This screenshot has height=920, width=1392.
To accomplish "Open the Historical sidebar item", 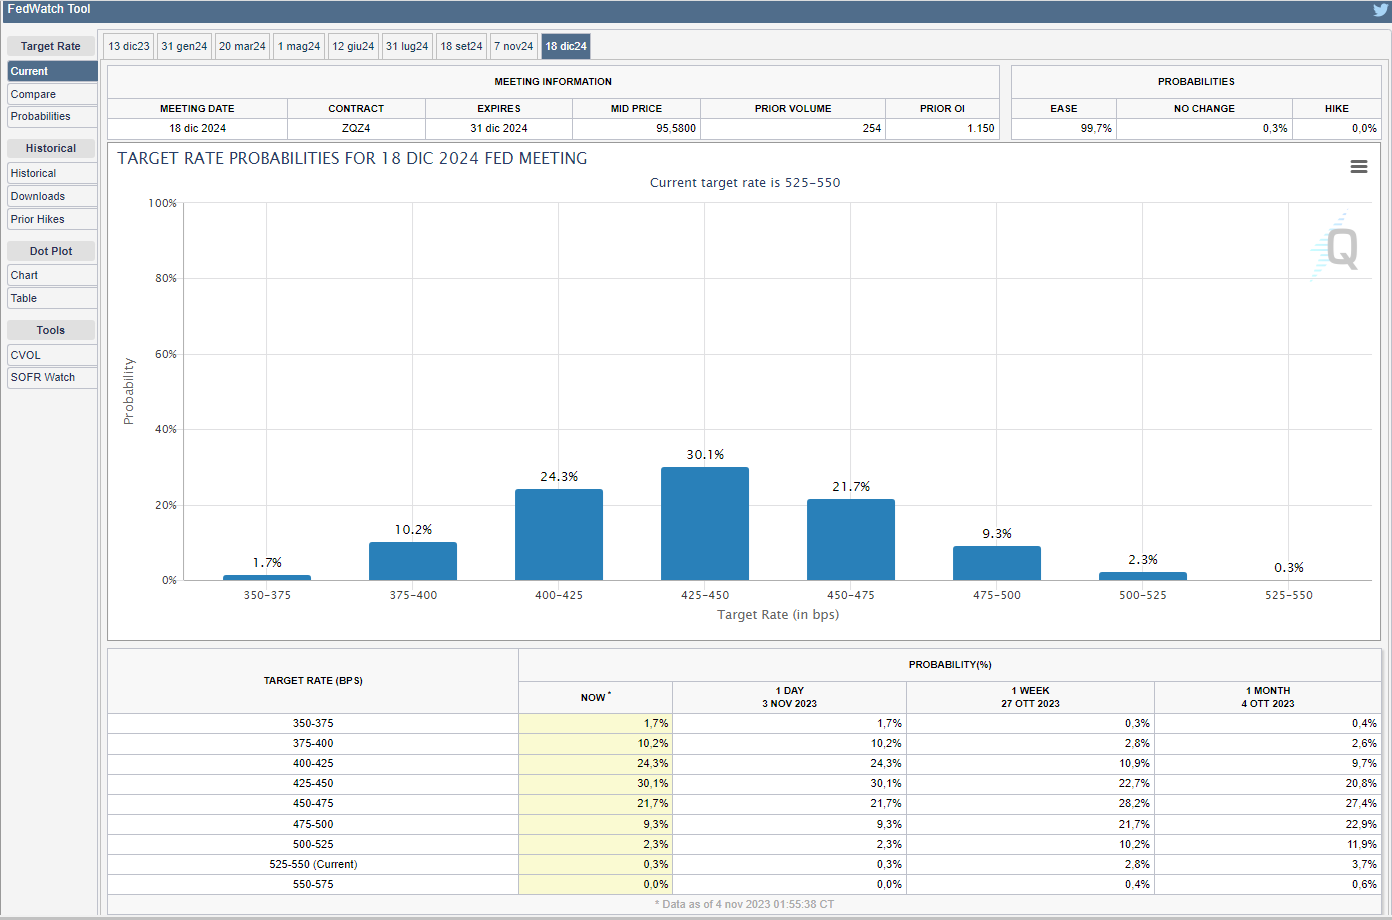I will 52,173.
